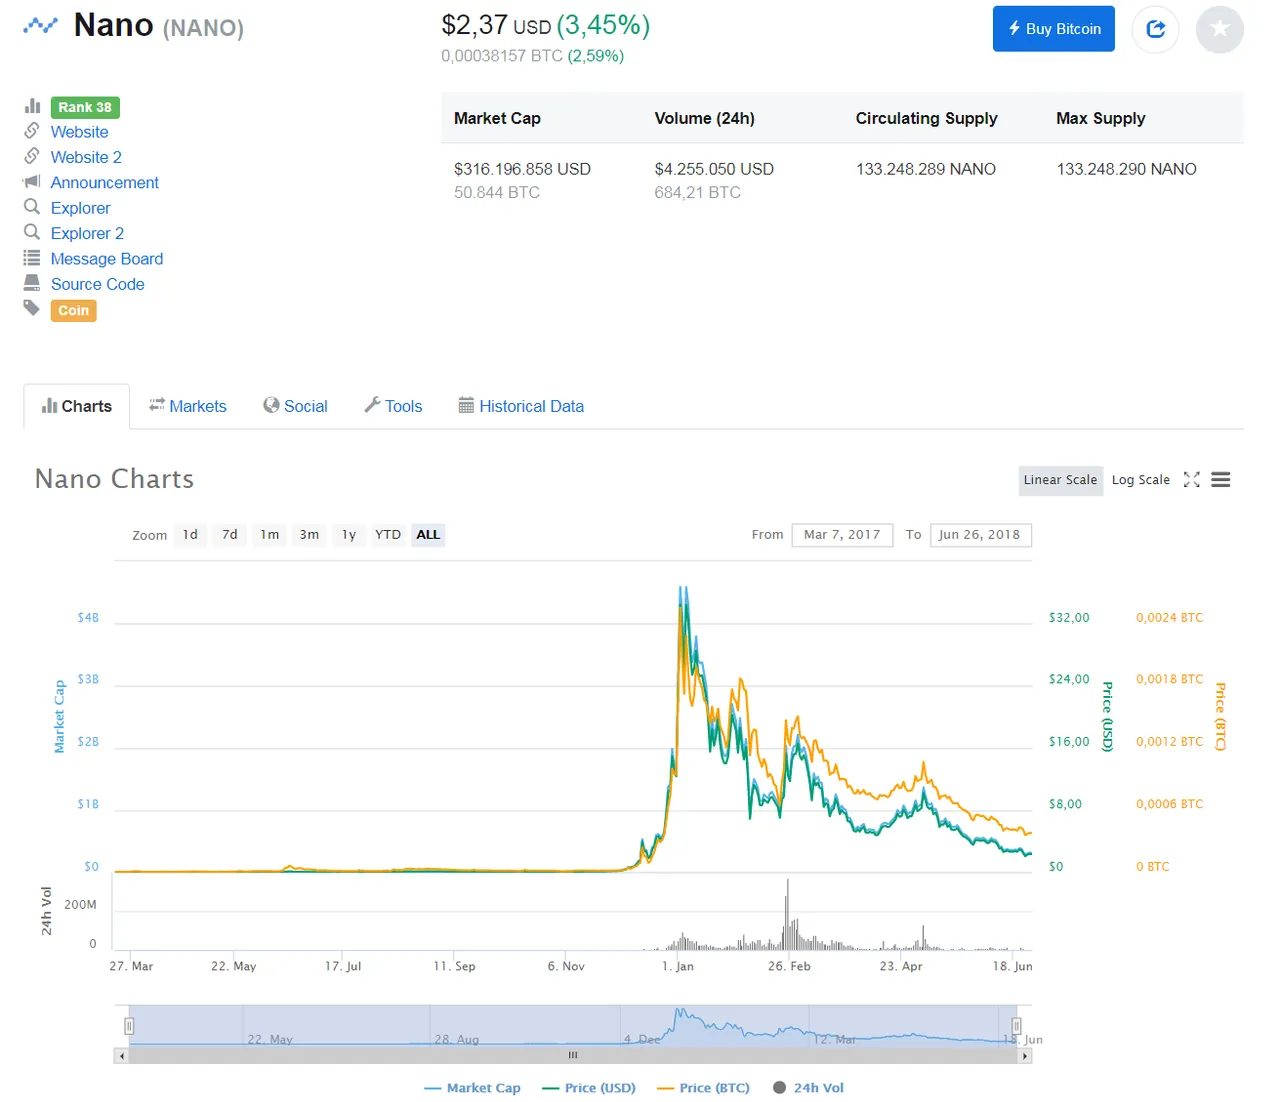Open the Message Board link
The width and height of the screenshot is (1280, 1102).
point(107,258)
